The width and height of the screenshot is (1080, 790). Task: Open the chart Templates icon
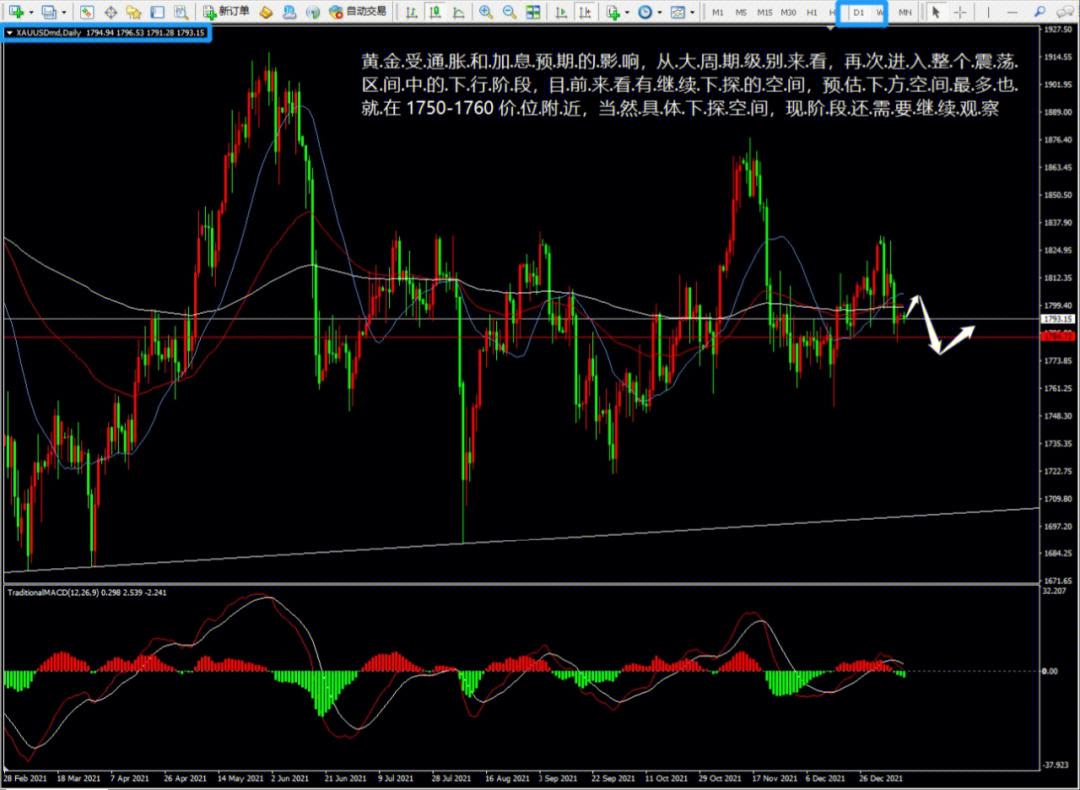tap(678, 12)
